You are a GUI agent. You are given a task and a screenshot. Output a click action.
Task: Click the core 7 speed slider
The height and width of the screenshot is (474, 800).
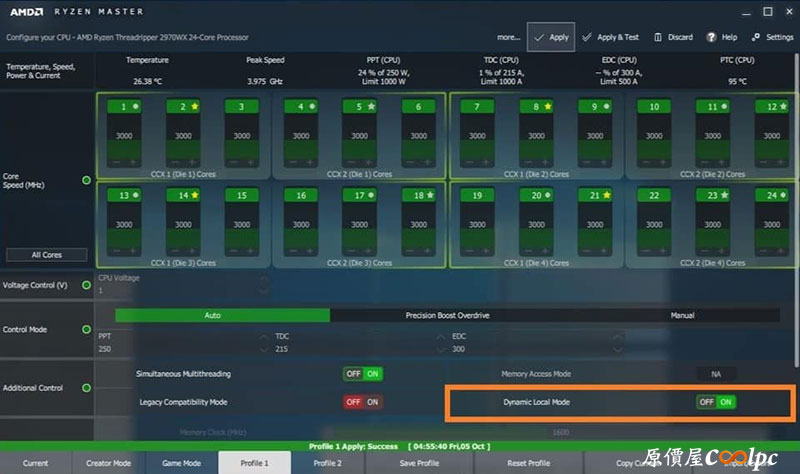coord(477,137)
